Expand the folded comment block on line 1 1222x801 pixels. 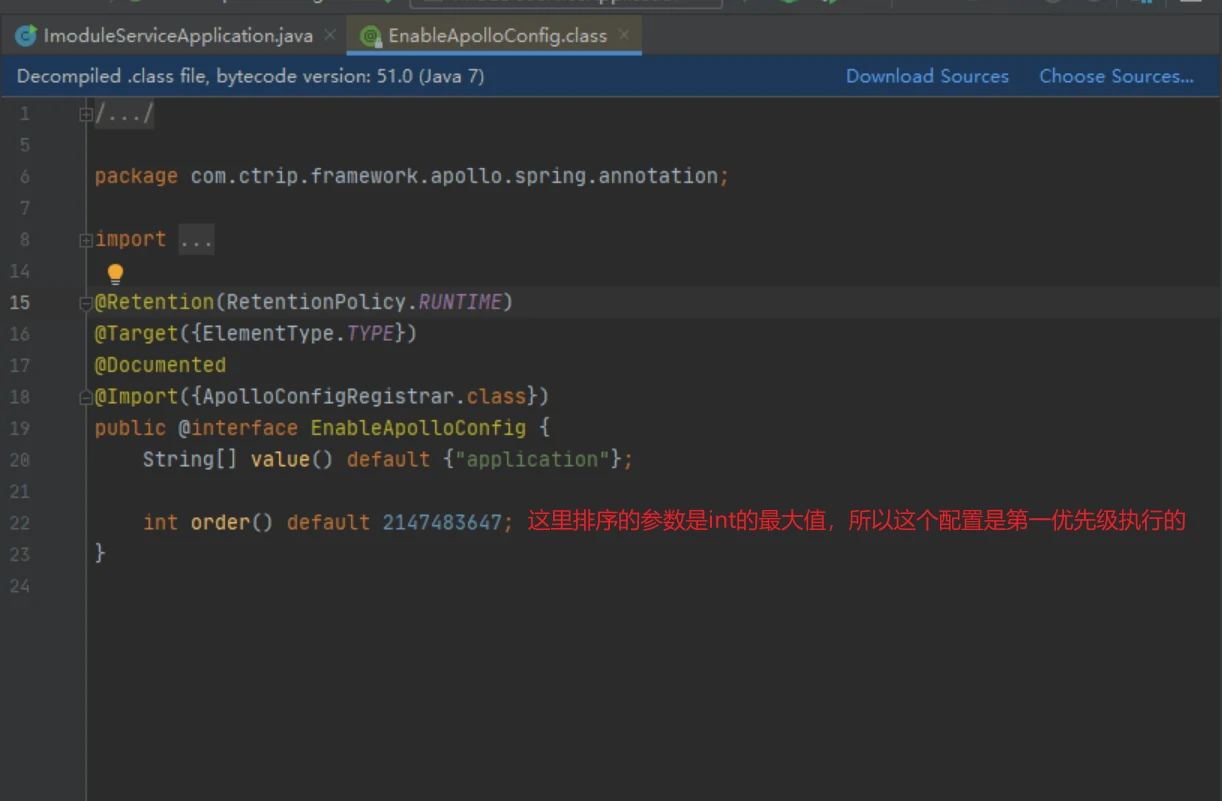tap(85, 114)
